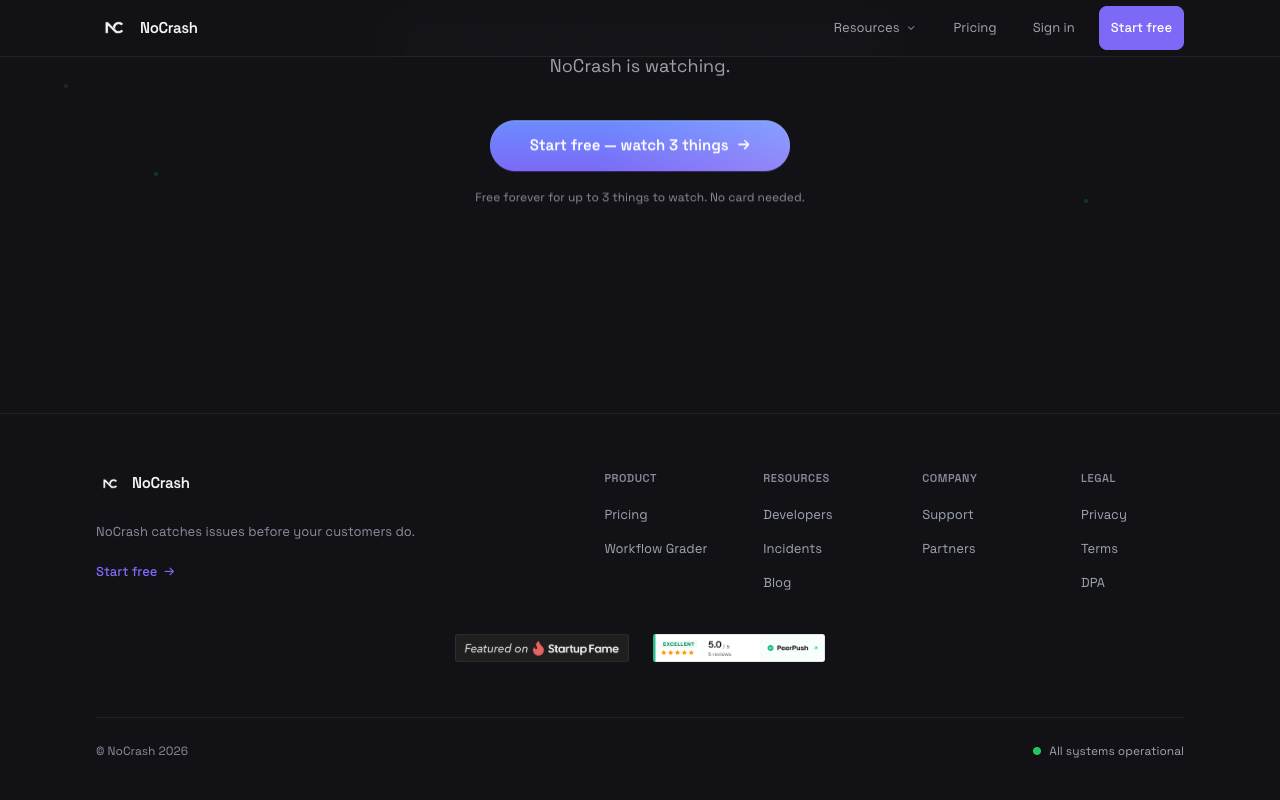Click Start free — watch 3 things button
1280x800 pixels.
point(640,146)
